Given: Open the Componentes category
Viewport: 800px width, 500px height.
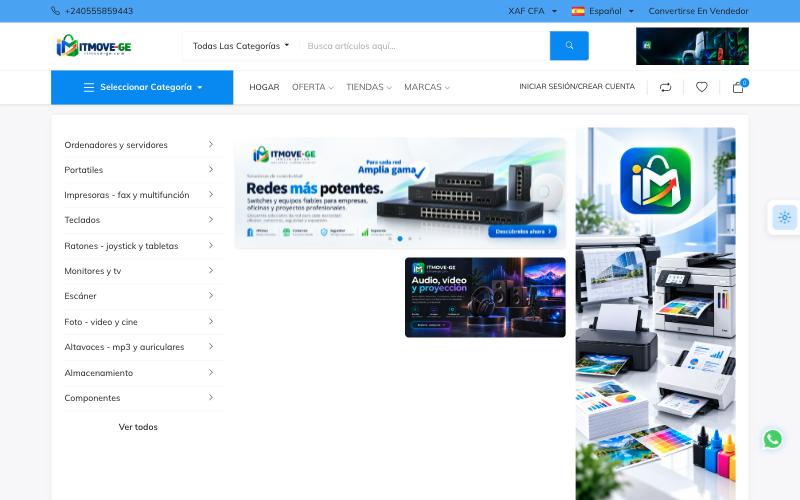Looking at the screenshot, I should click(x=92, y=398).
